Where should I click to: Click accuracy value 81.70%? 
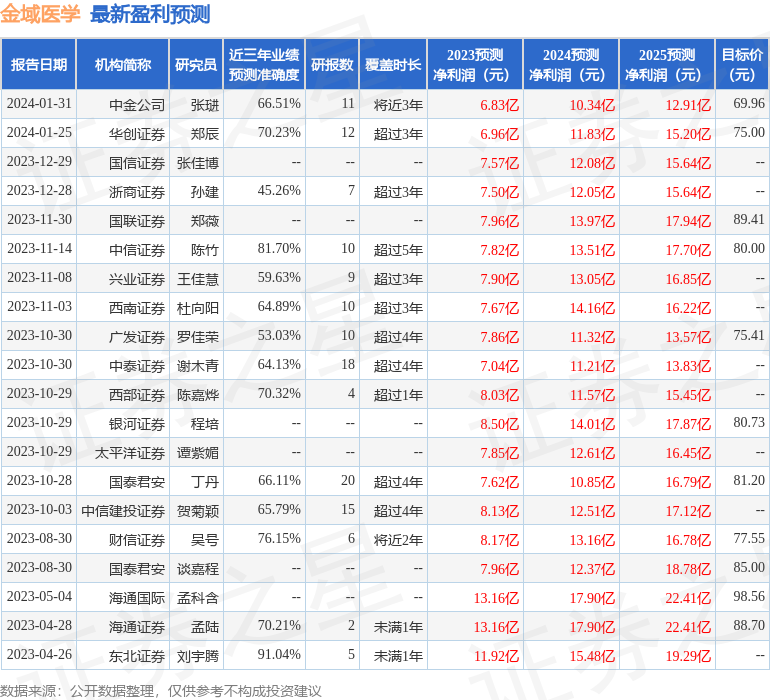(279, 249)
